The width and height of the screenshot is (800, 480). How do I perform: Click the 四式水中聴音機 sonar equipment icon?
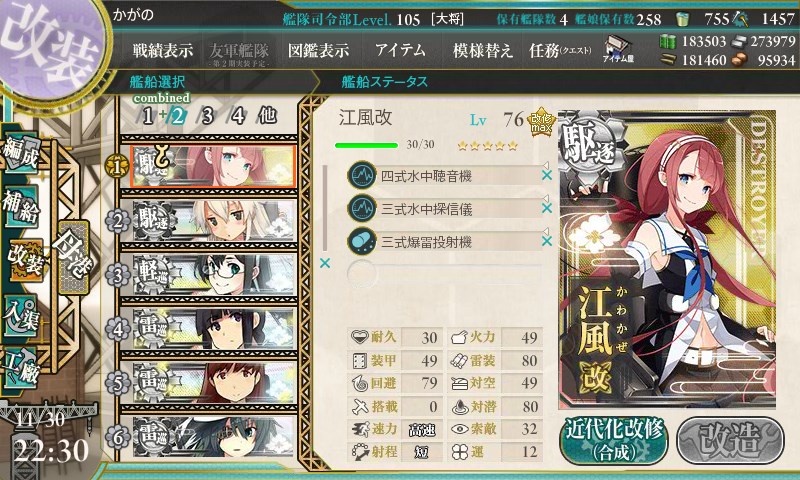coord(362,175)
